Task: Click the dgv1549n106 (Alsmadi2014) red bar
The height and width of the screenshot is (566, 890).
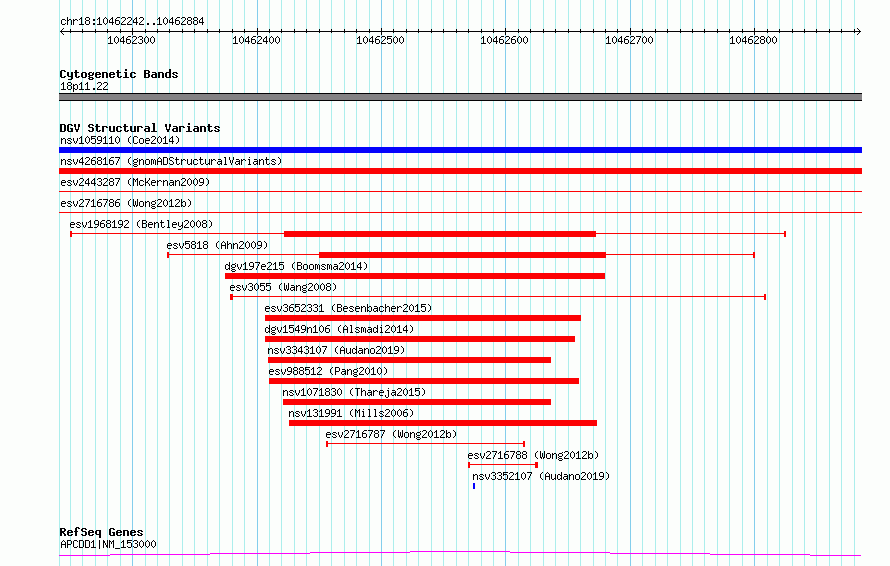Action: (x=420, y=339)
